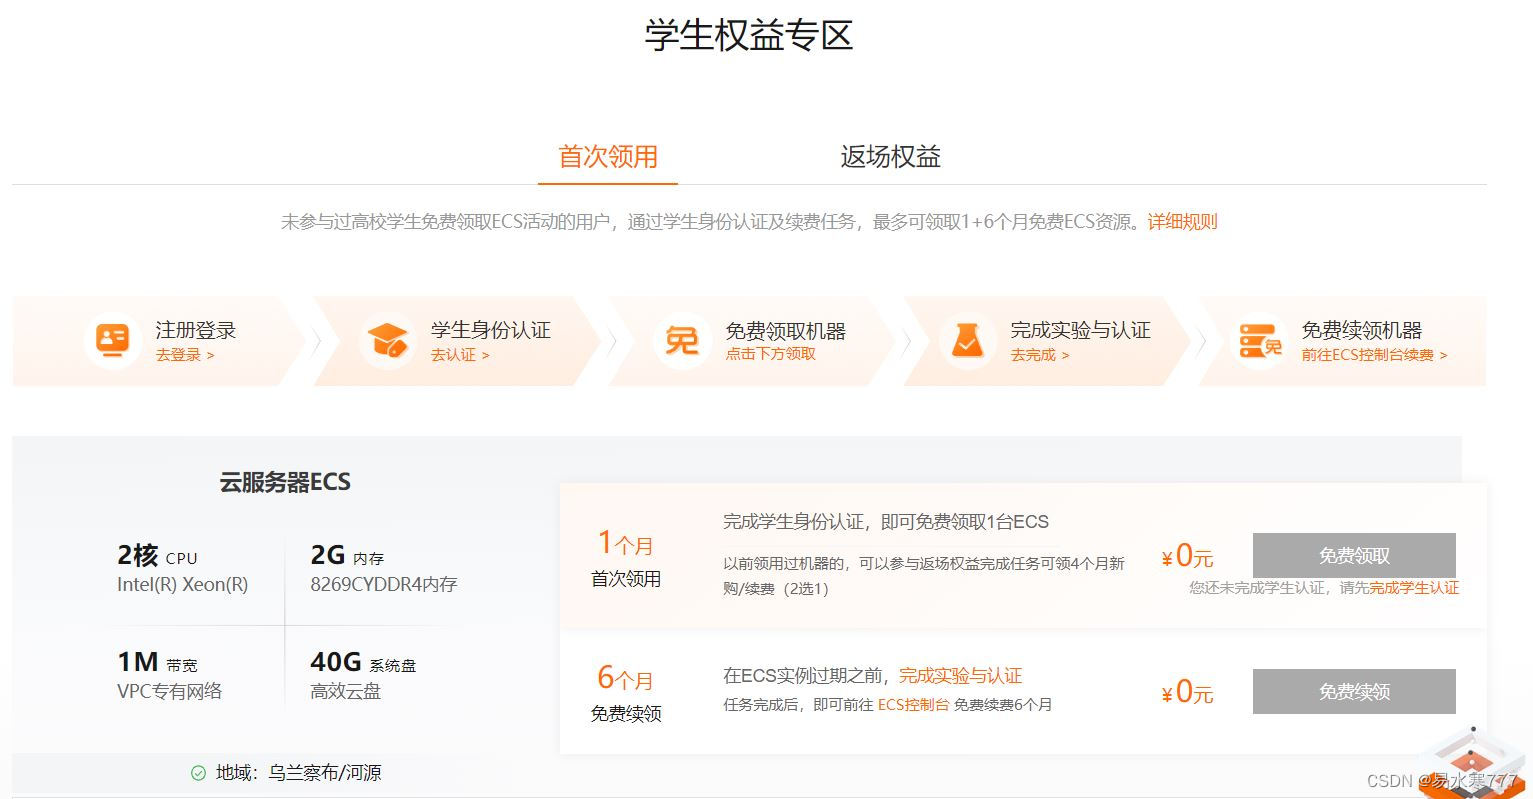Click the 1M 带宽 spec text

coord(157,662)
